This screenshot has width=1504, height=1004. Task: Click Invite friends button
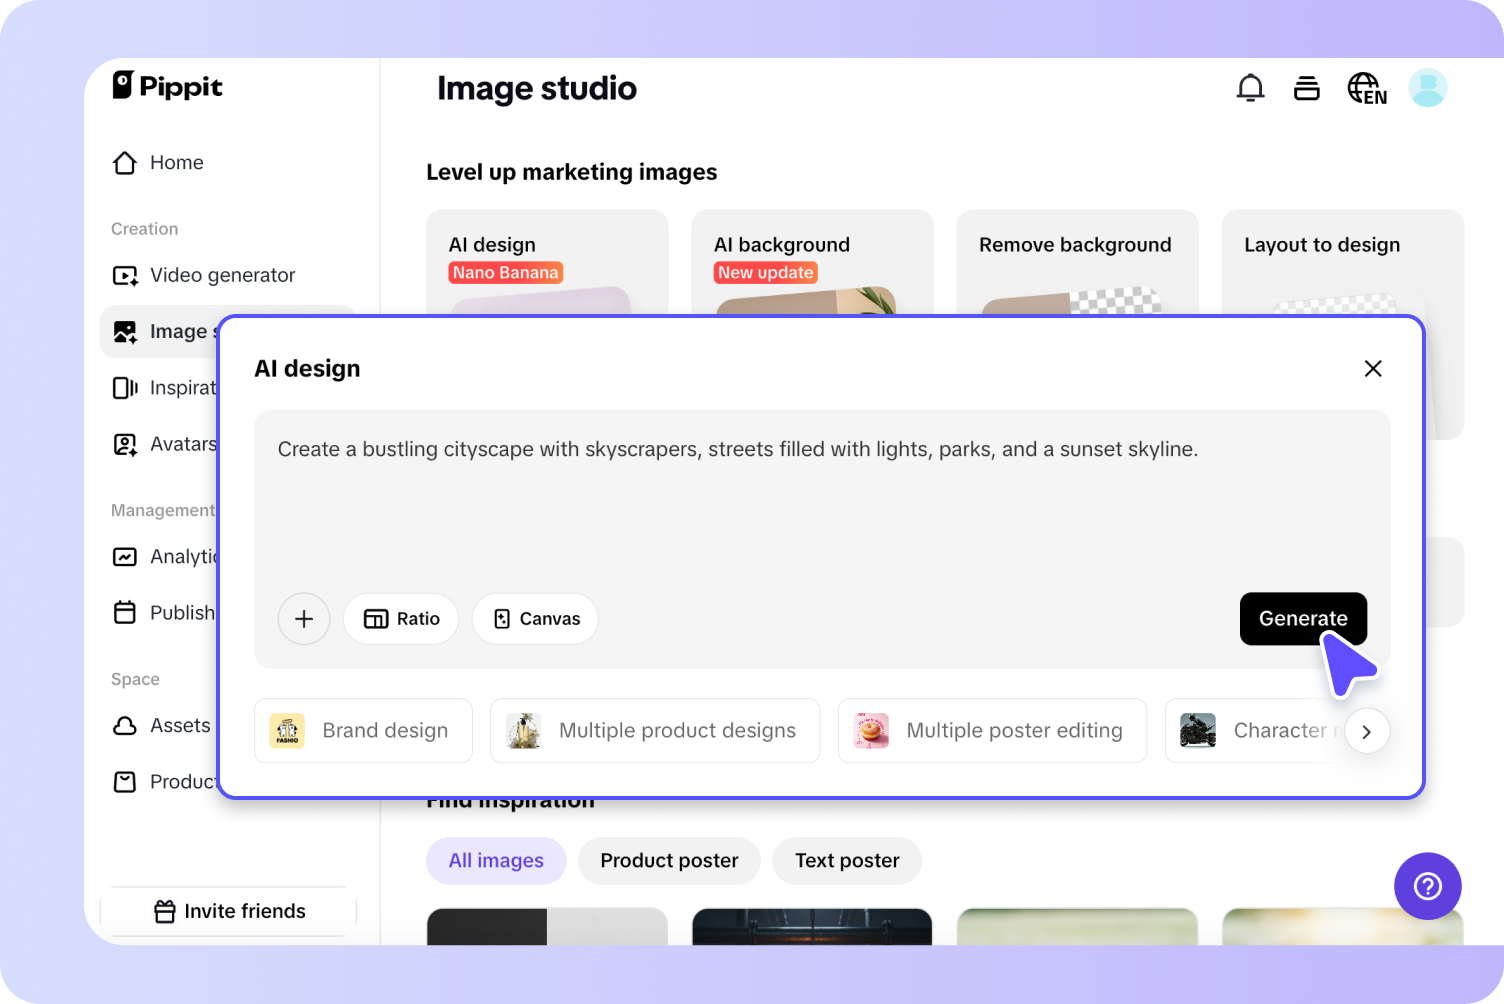(229, 911)
